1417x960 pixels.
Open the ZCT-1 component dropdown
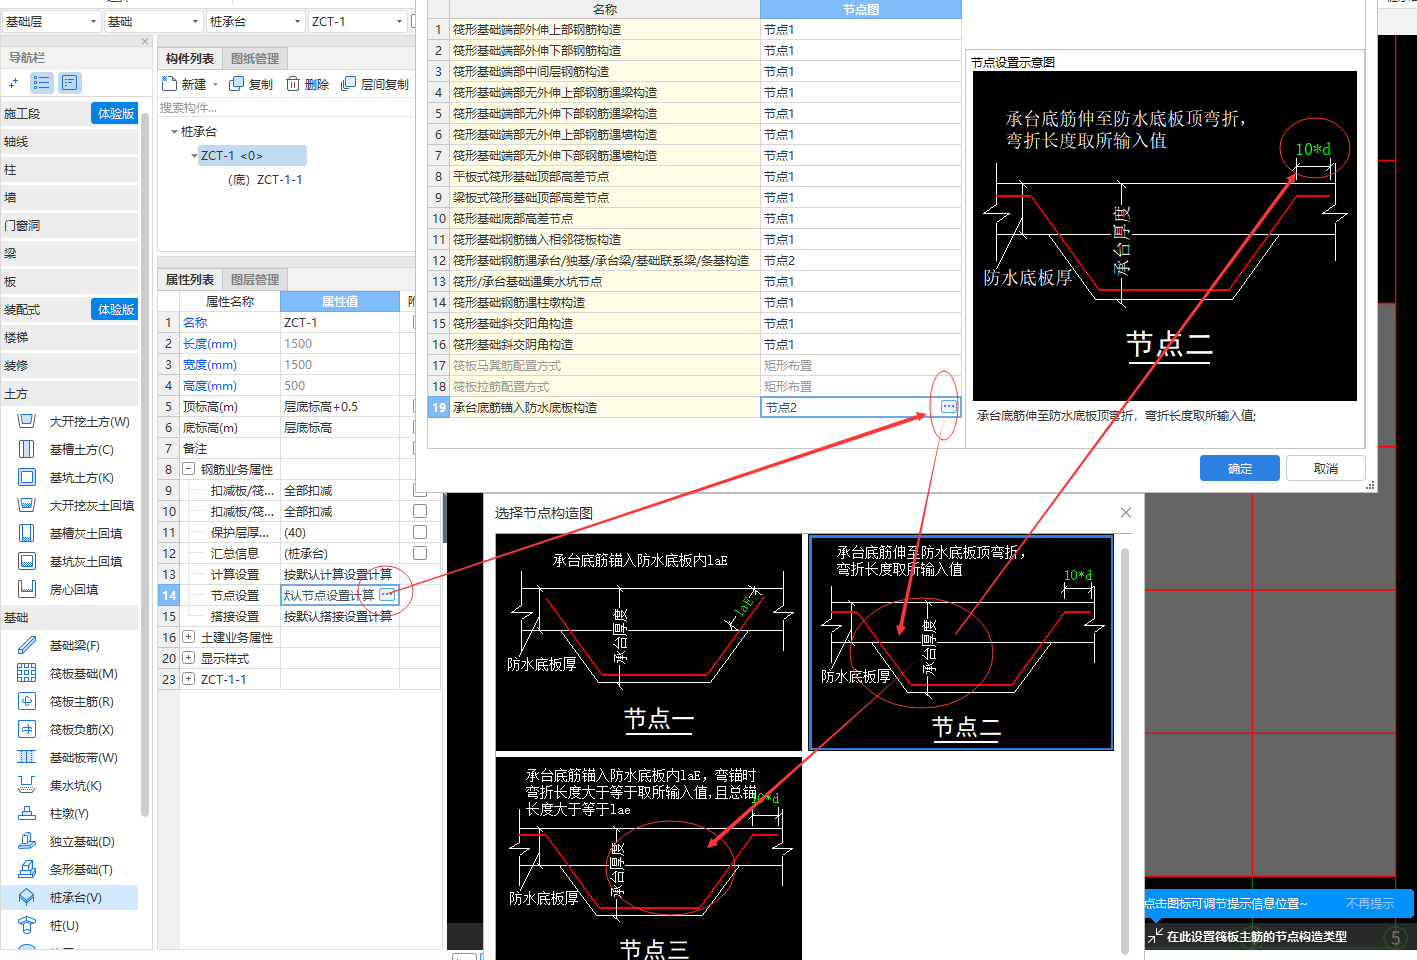pos(357,21)
